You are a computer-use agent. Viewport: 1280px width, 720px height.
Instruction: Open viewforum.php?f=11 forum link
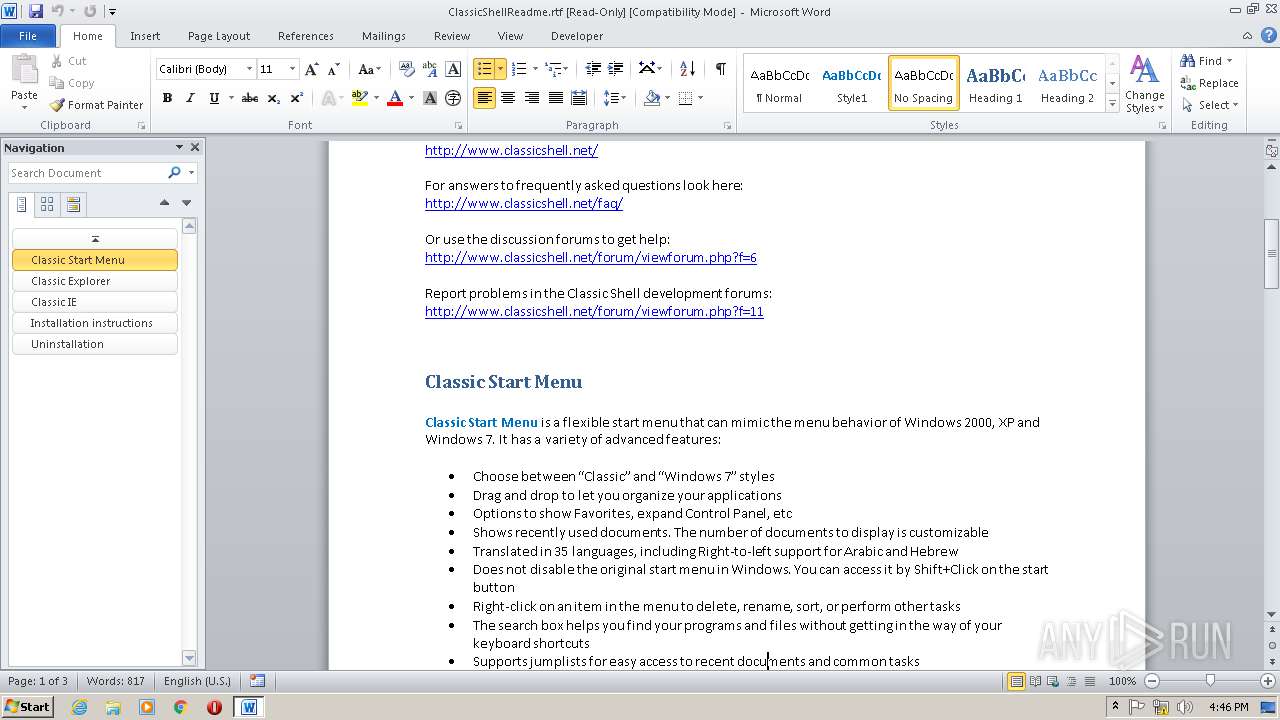[x=594, y=311]
